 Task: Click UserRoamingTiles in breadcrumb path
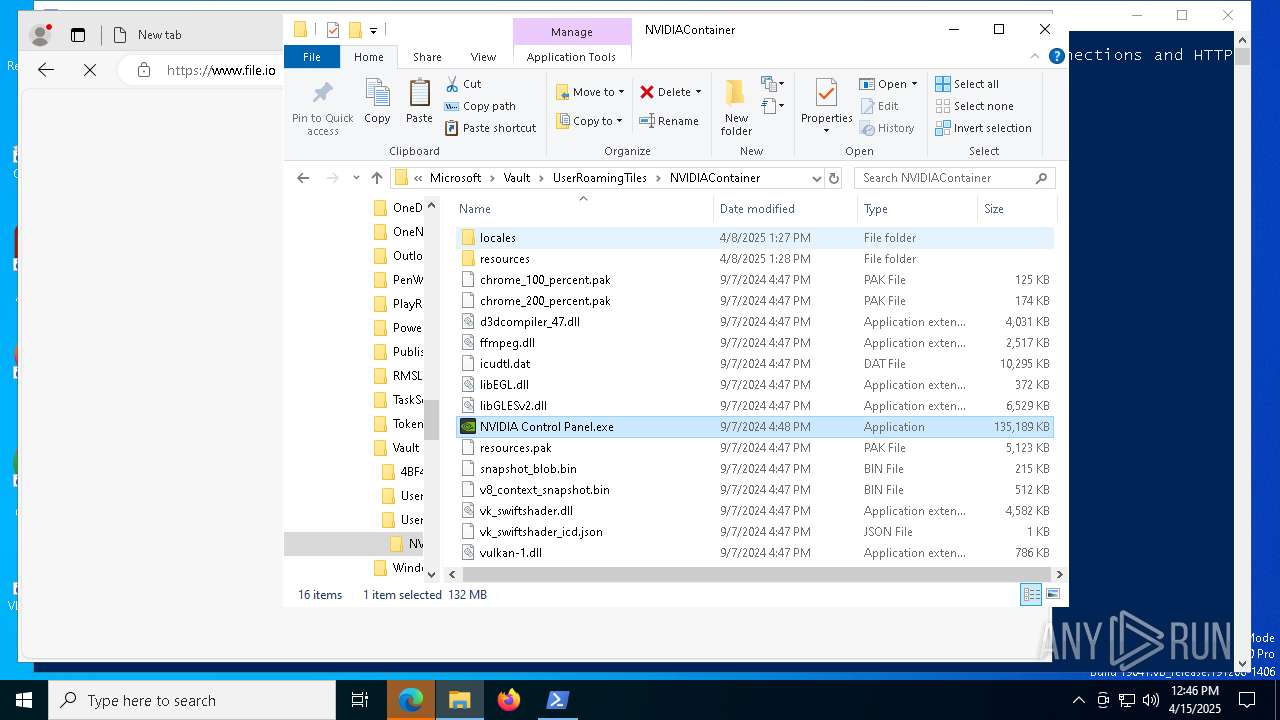click(599, 178)
